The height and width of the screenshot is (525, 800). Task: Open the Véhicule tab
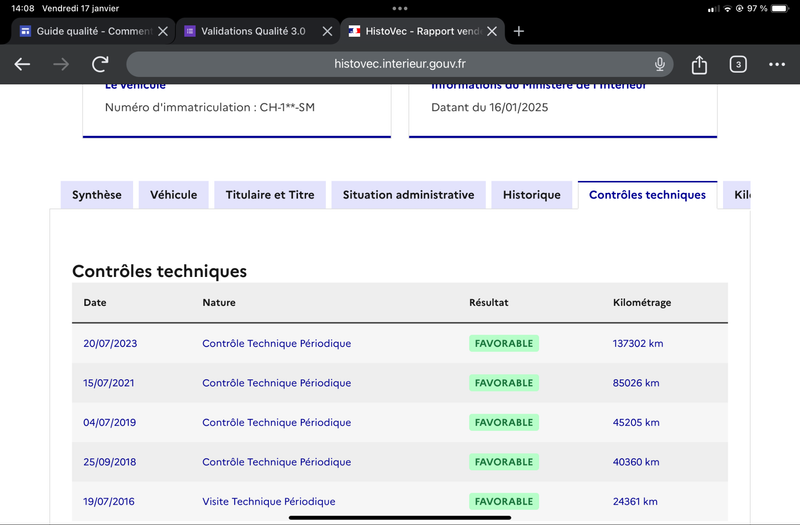click(173, 195)
